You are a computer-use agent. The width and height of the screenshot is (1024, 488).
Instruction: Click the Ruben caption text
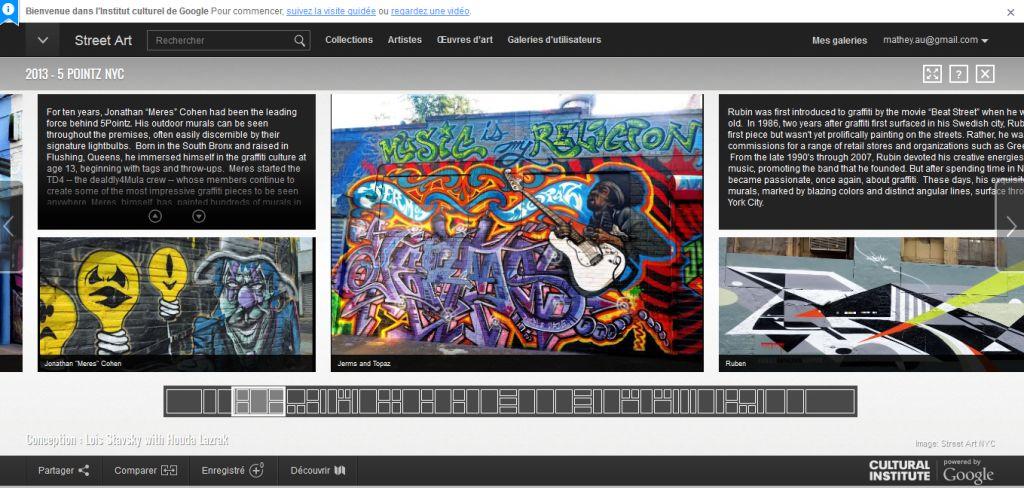(735, 363)
